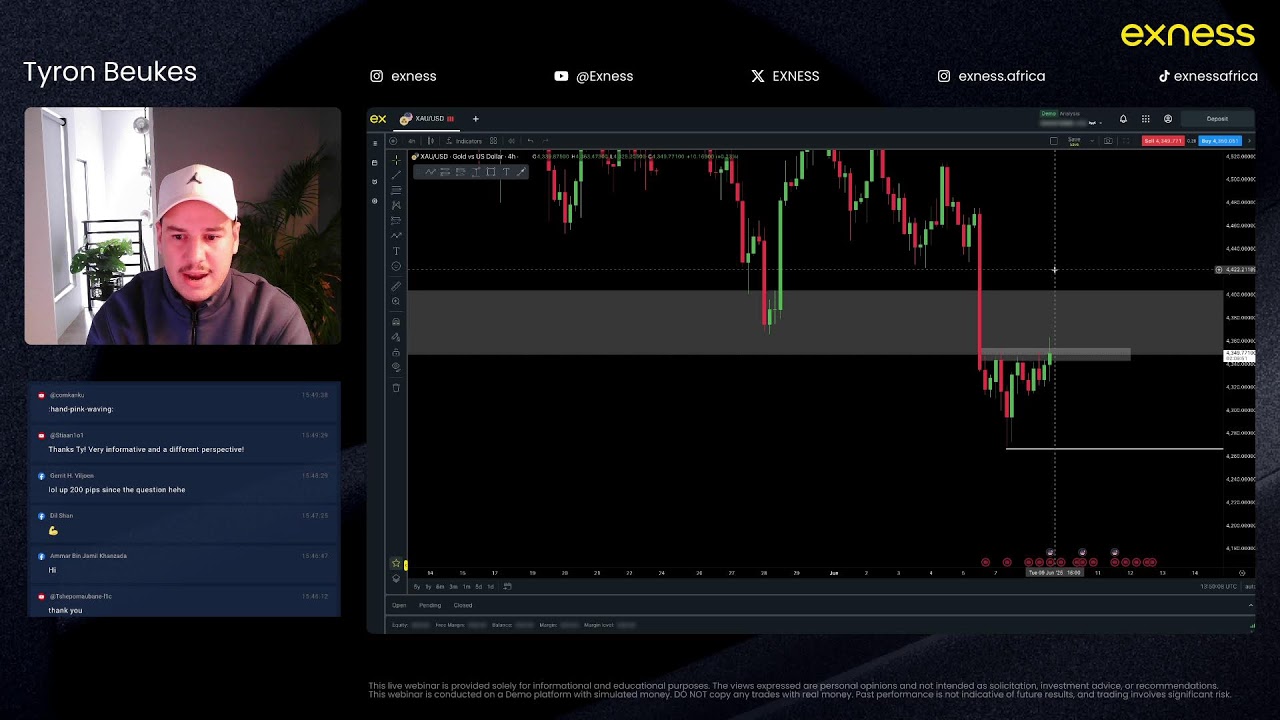Add an order at the crosshair price plus
Image resolution: width=1280 pixels, height=720 pixels.
click(1219, 270)
